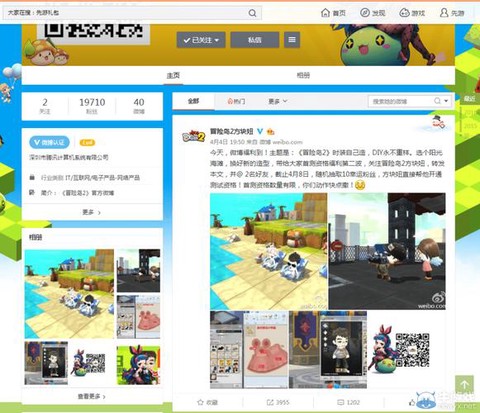480x413 pixels.
Task: Click the green back-to-top arrow button
Action: 464,385
